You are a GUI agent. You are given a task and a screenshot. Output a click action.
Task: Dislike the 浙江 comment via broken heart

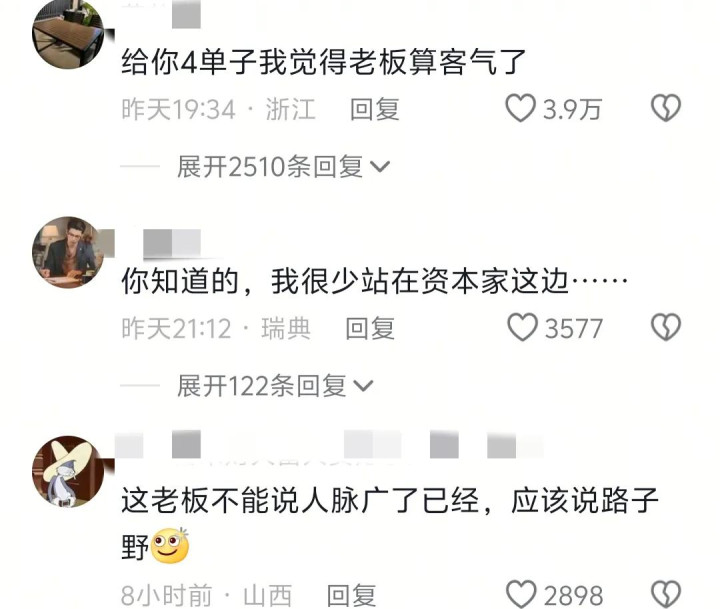(x=666, y=108)
